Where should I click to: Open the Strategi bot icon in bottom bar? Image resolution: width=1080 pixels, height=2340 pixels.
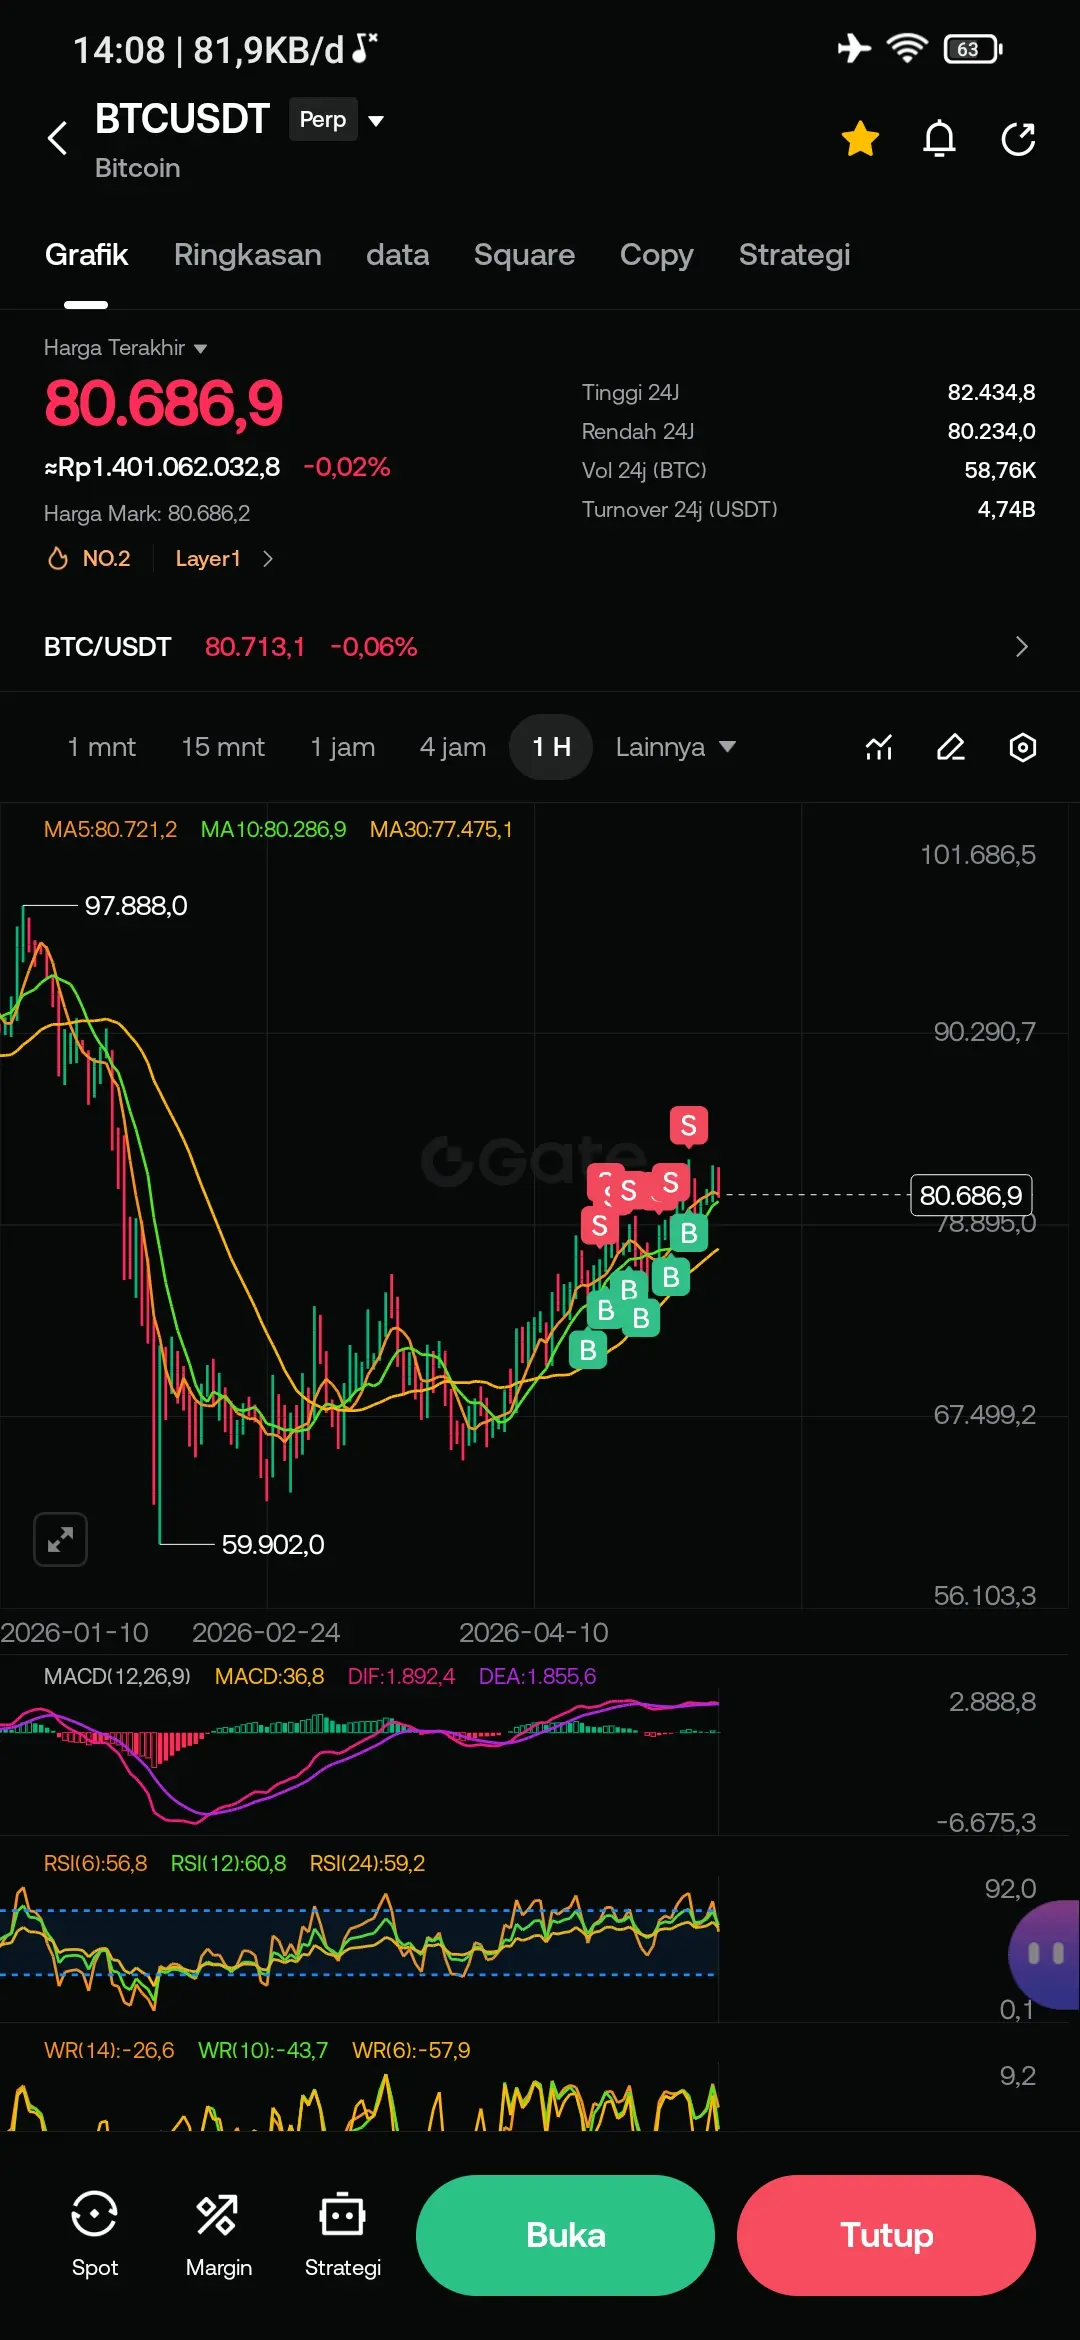(x=342, y=2234)
